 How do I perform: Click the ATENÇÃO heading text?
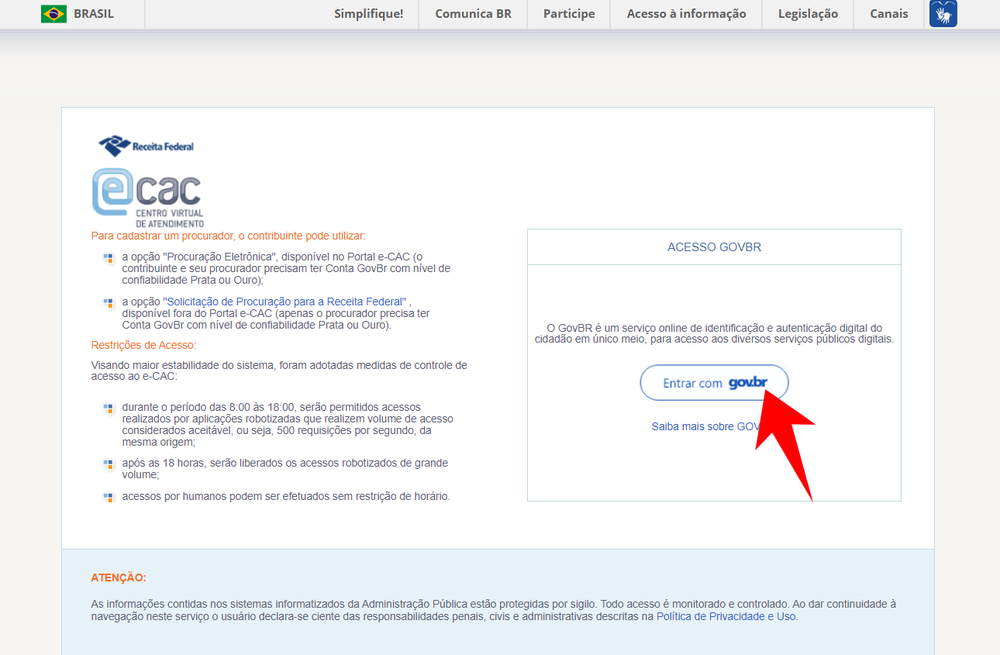tap(119, 577)
